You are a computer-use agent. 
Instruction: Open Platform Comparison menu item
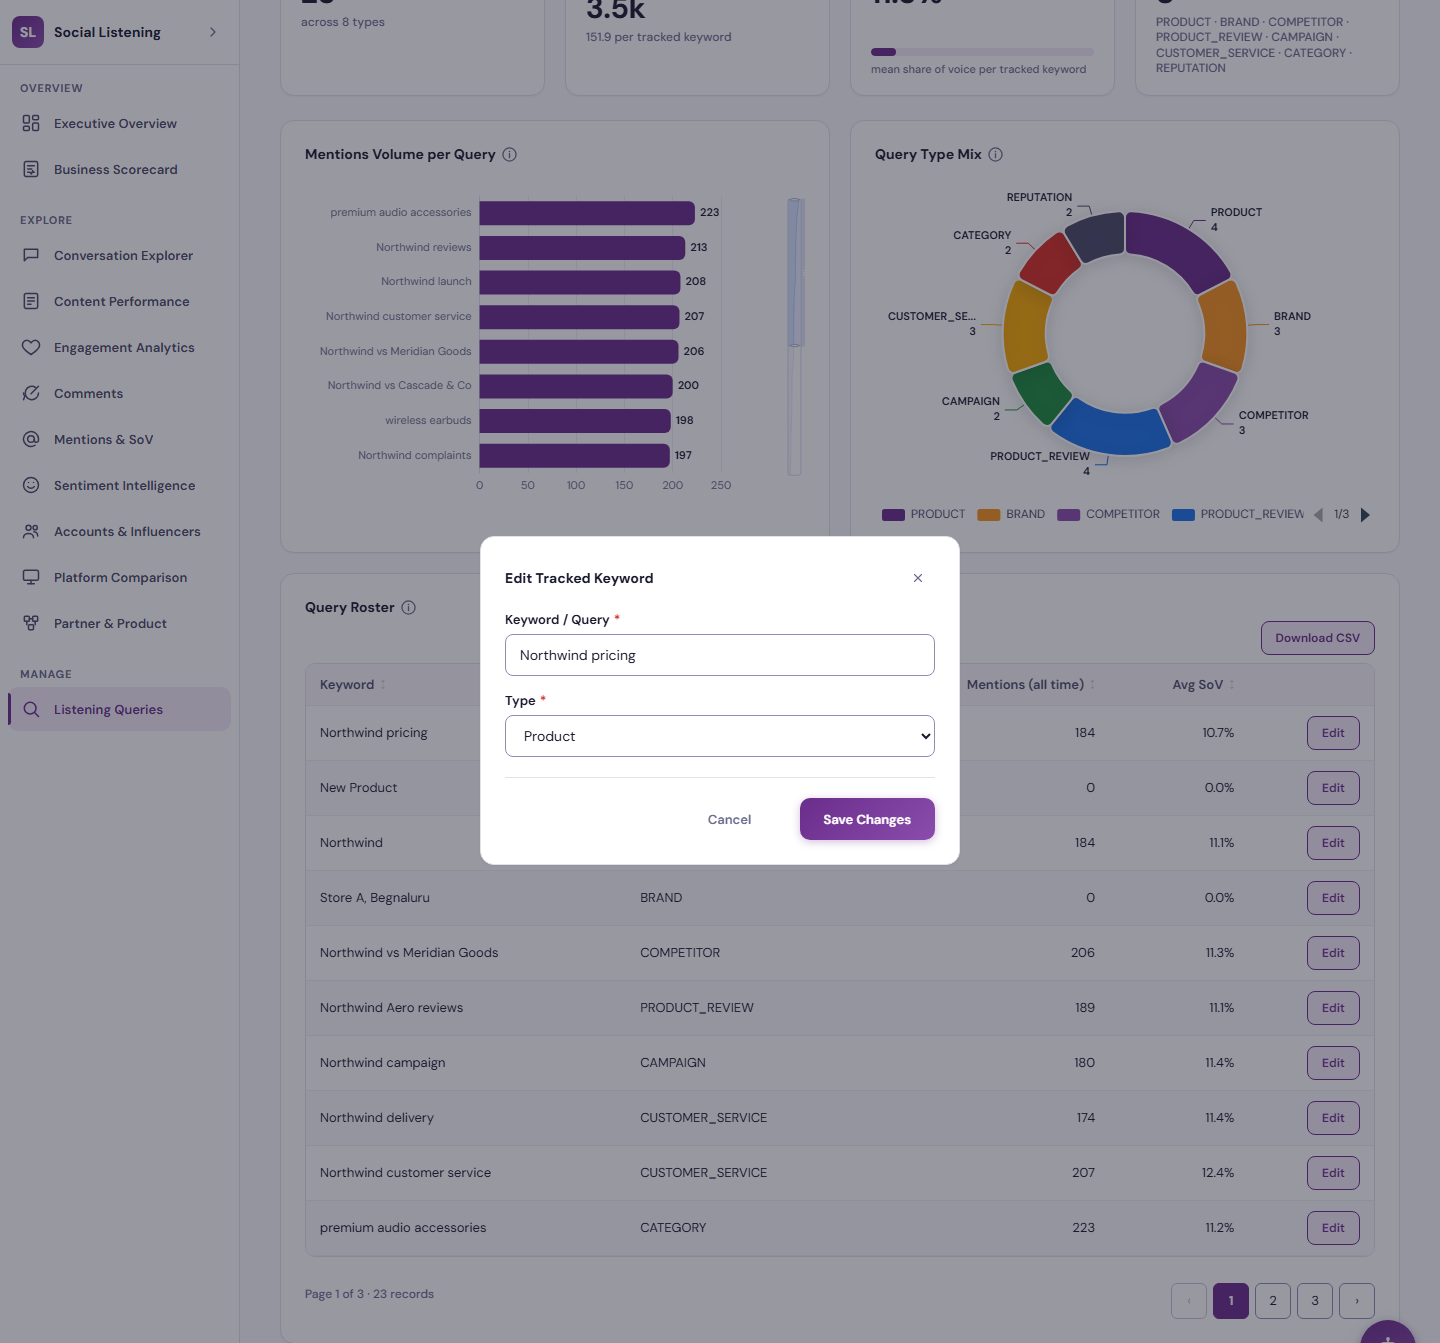120,577
